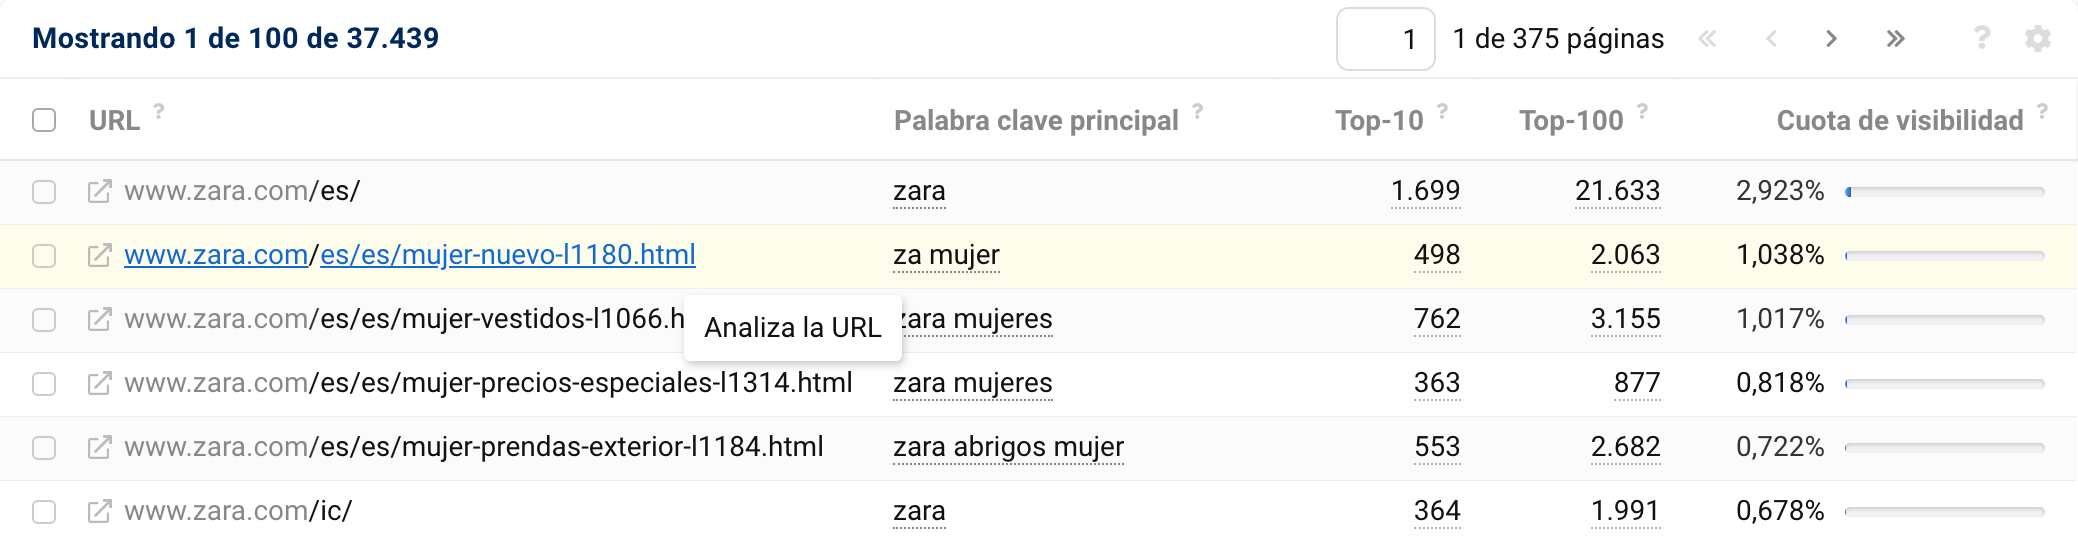The width and height of the screenshot is (2078, 542).
Task: Sort by Top-10 column header
Action: coord(1379,121)
